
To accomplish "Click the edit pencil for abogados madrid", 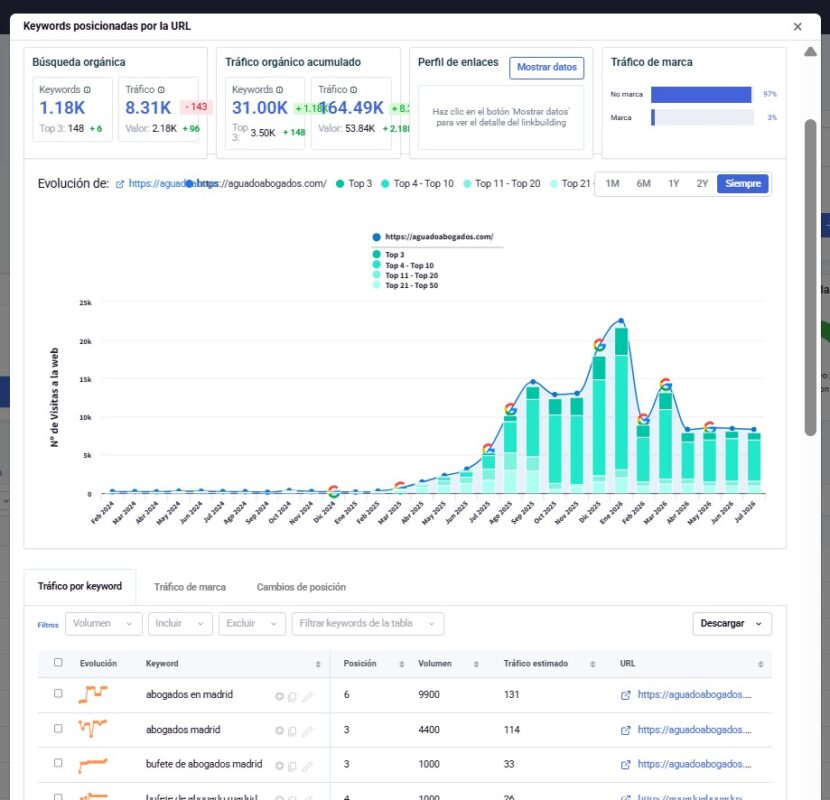I will point(307,731).
